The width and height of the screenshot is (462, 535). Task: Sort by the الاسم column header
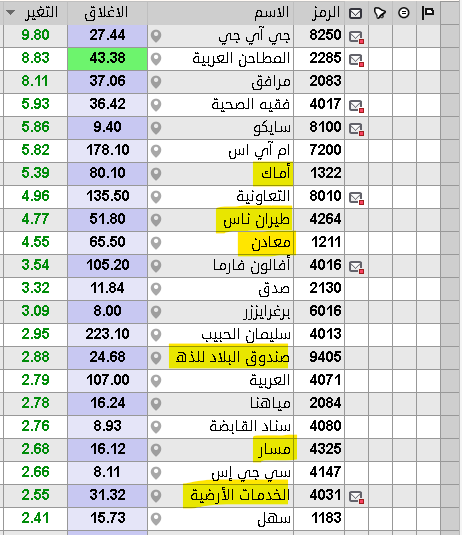pyautogui.click(x=272, y=13)
